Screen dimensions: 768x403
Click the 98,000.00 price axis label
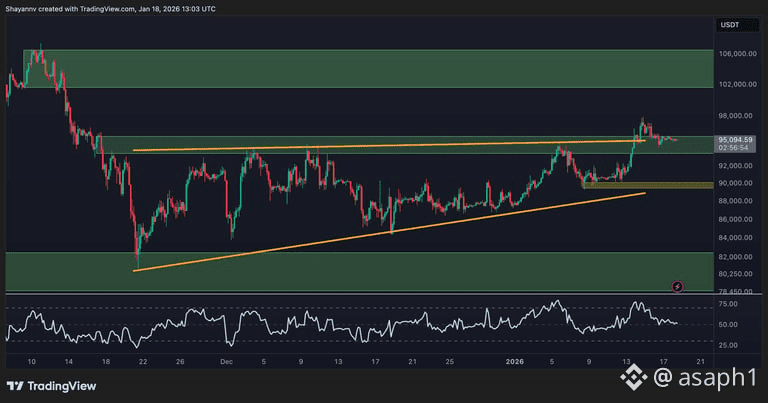point(735,116)
